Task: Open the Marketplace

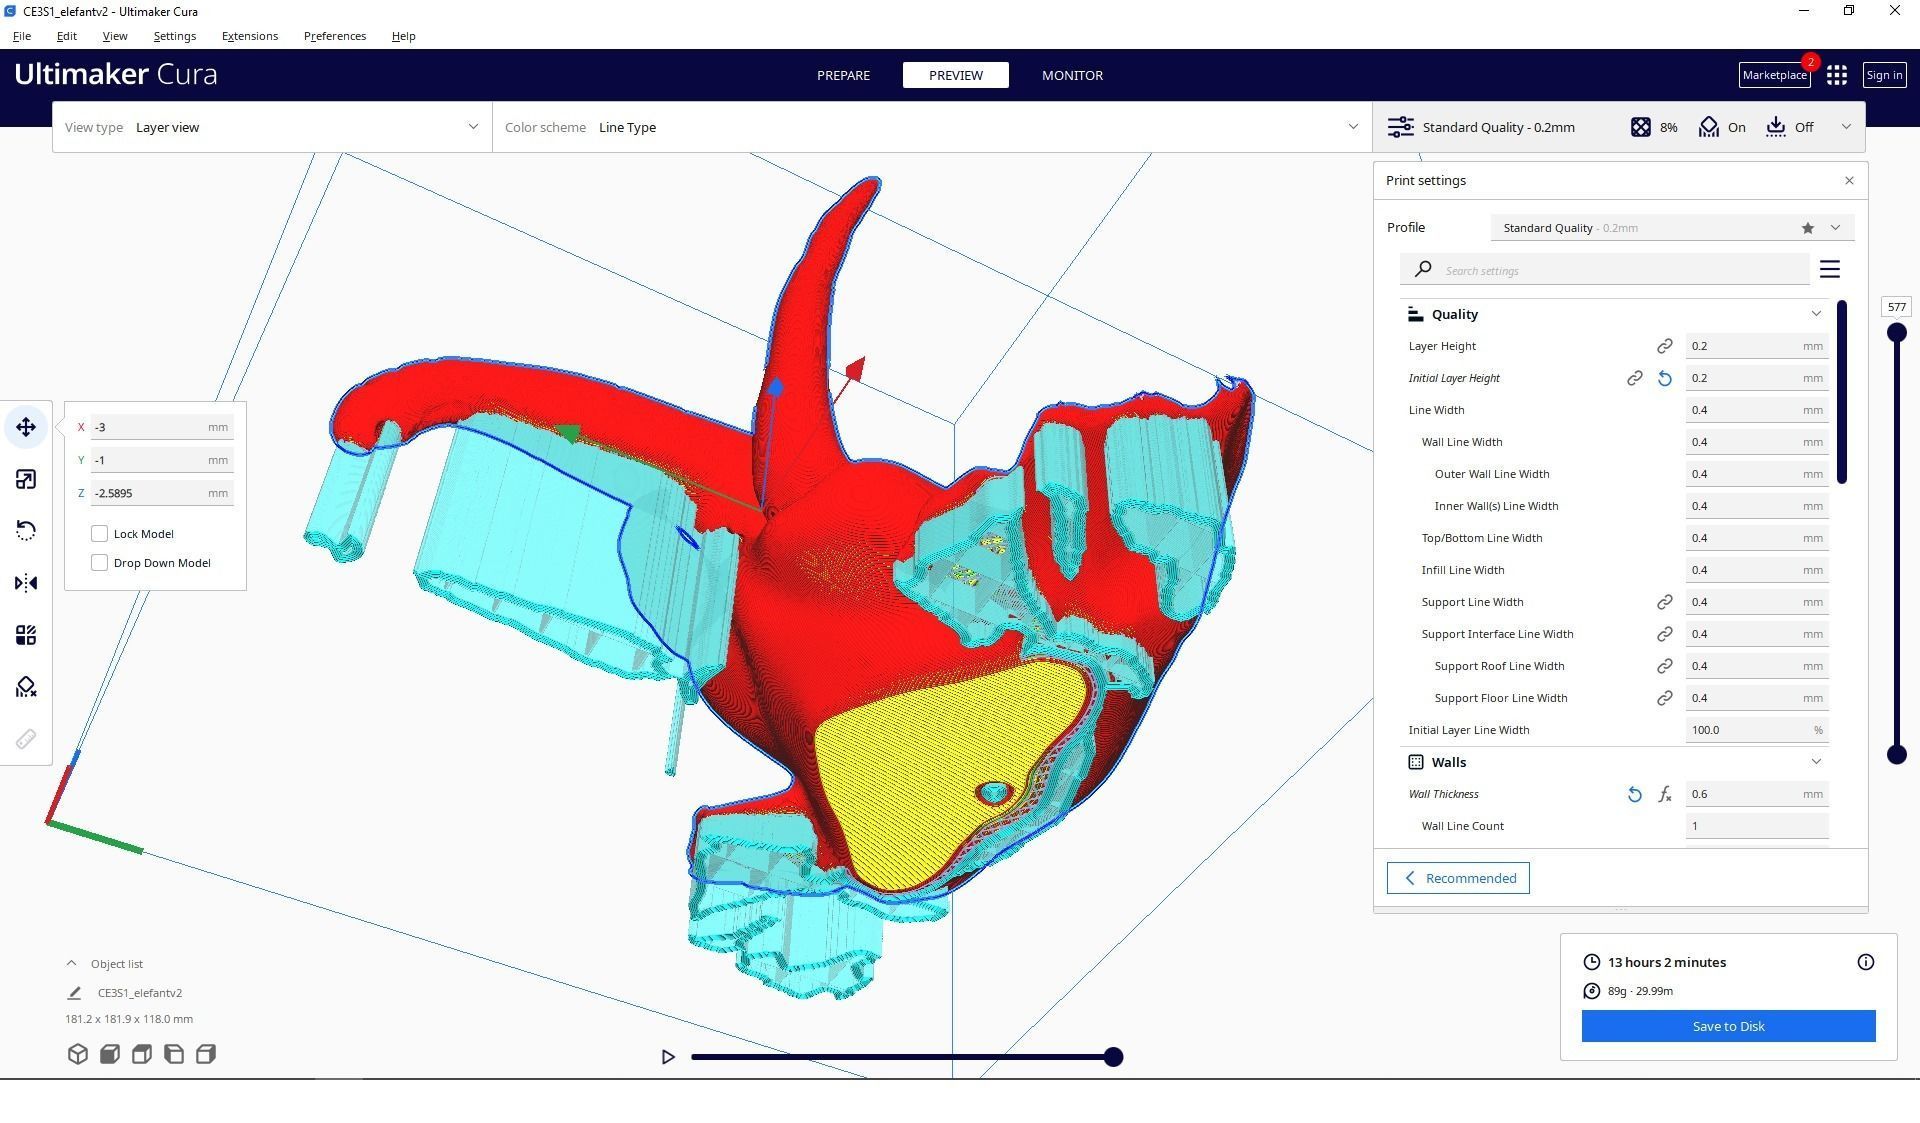Action: pyautogui.click(x=1774, y=75)
